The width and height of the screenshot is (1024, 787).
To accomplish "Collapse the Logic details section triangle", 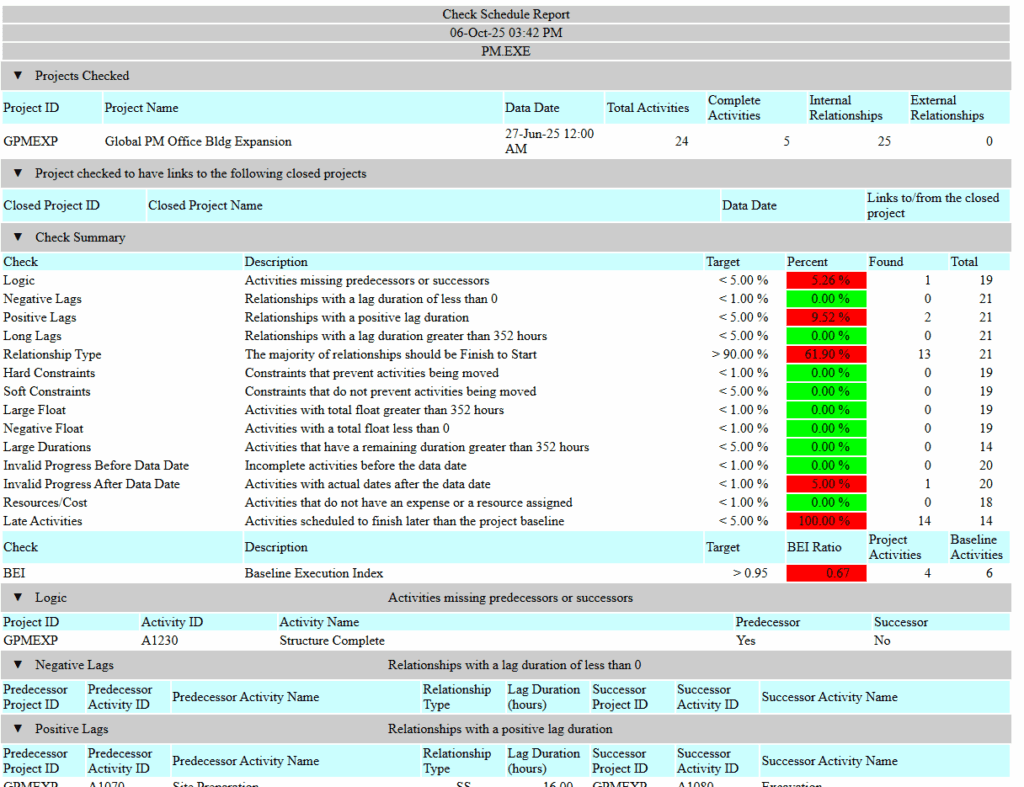I will click(18, 598).
